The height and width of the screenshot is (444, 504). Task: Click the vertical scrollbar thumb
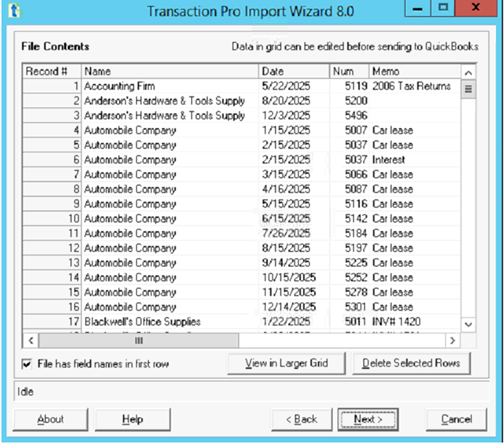tap(468, 89)
